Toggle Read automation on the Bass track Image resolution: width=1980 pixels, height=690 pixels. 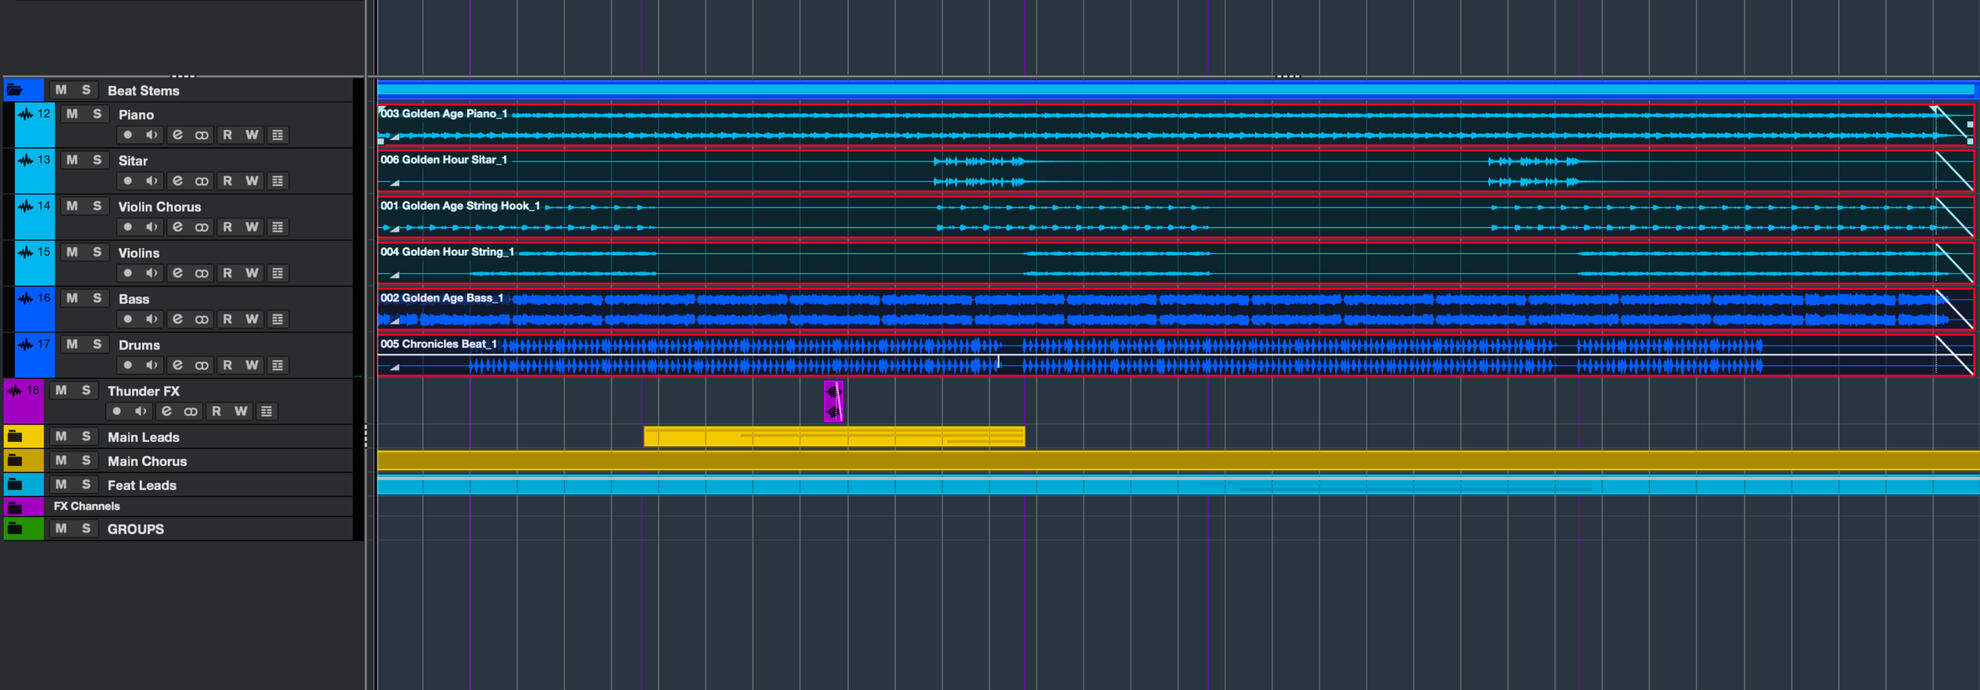tap(227, 319)
